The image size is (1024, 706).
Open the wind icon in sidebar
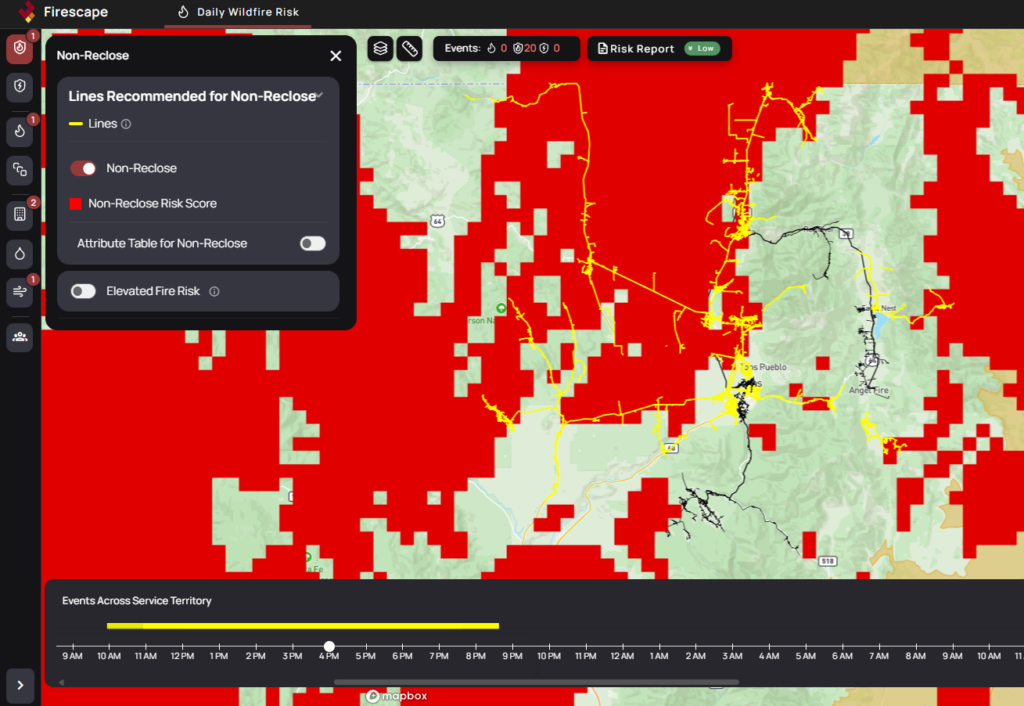coord(20,292)
